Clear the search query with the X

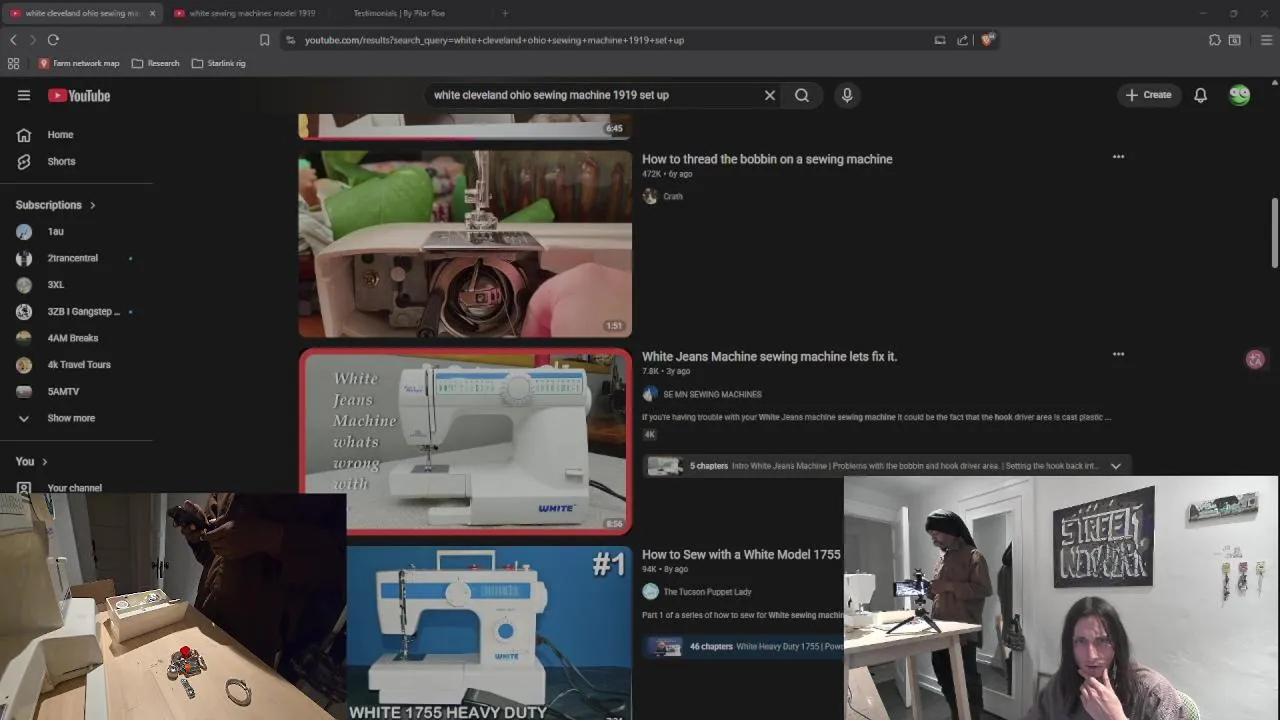click(770, 95)
